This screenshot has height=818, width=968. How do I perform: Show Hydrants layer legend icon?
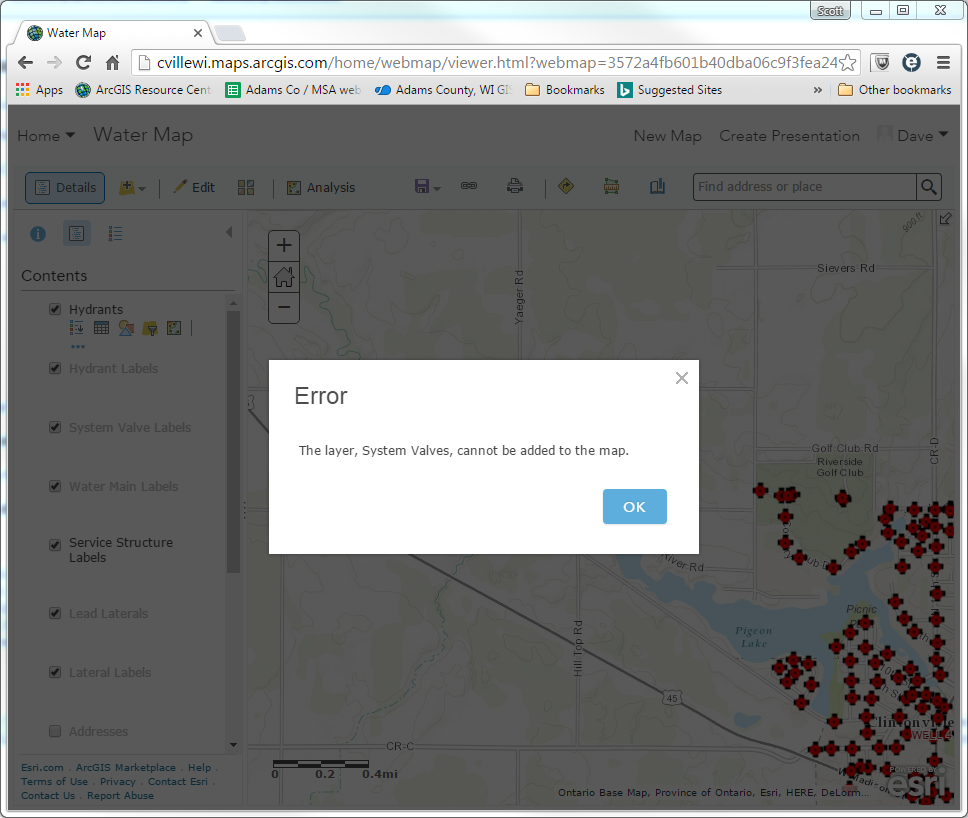point(77,328)
